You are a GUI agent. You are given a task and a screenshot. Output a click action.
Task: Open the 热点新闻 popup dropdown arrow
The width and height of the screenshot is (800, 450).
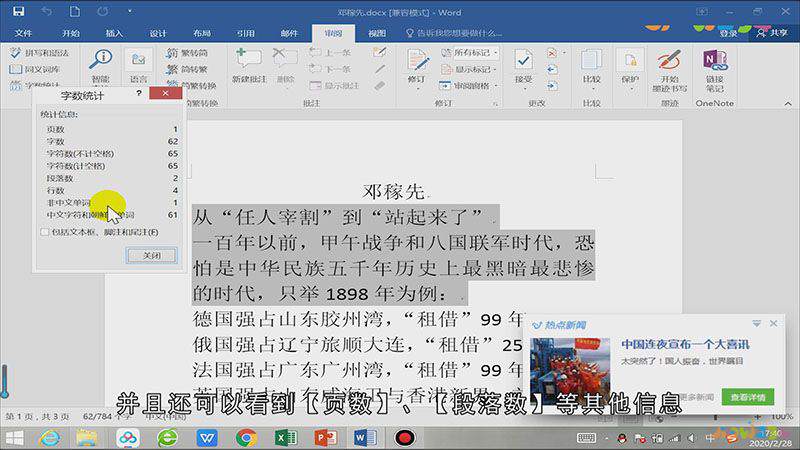click(757, 323)
